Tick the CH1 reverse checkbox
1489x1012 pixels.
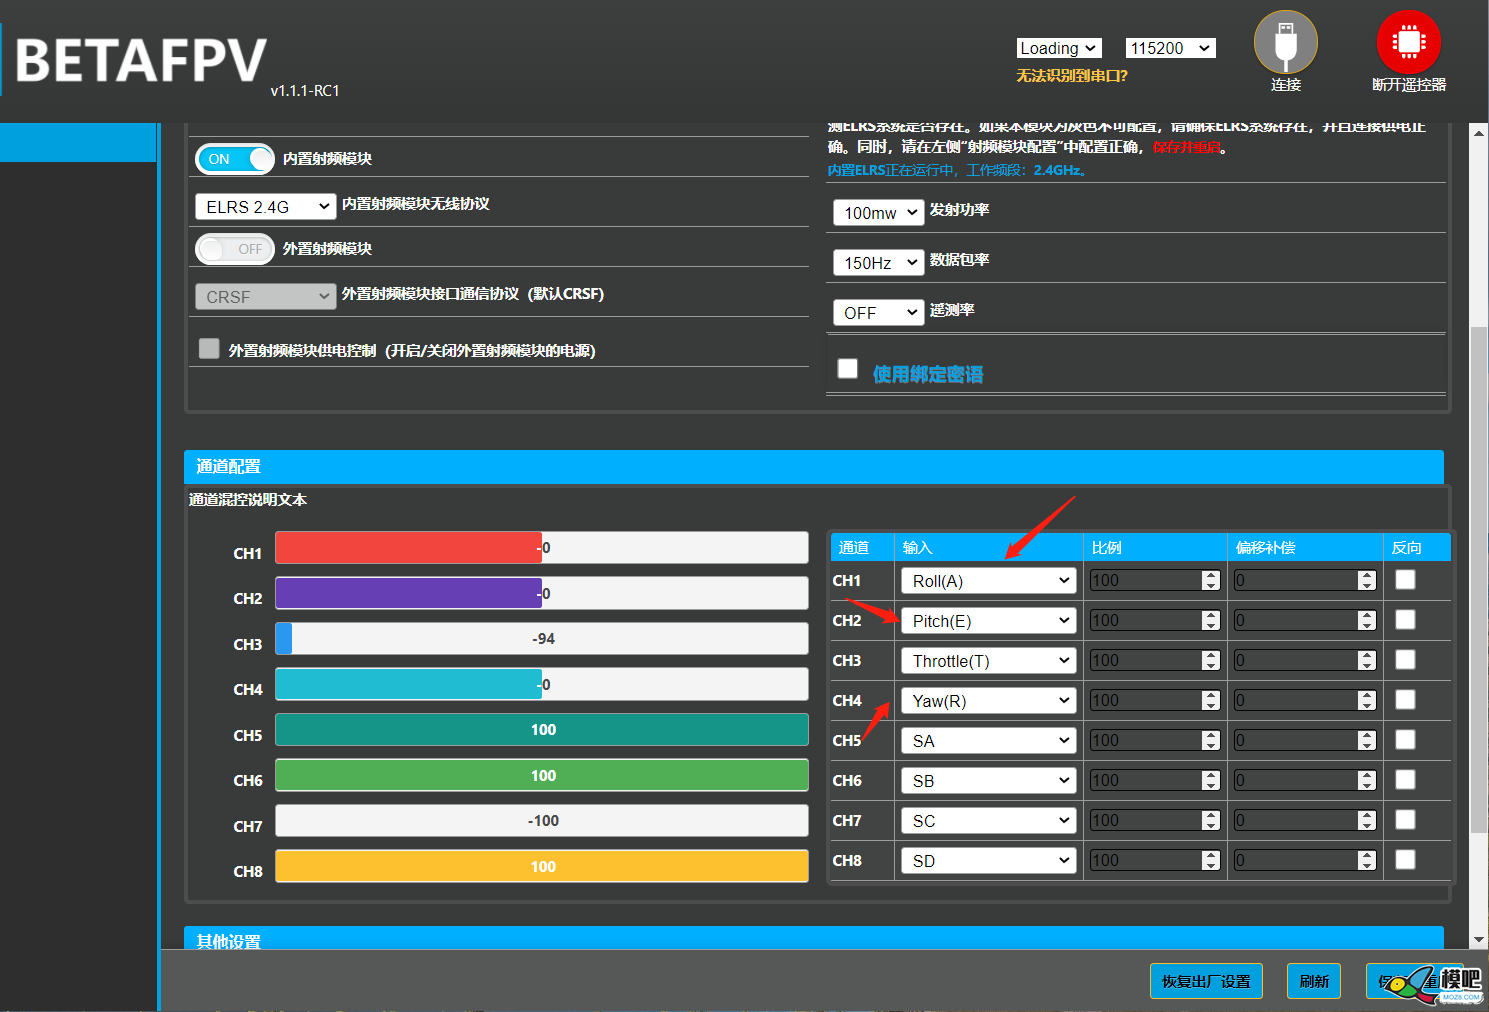pyautogui.click(x=1405, y=579)
